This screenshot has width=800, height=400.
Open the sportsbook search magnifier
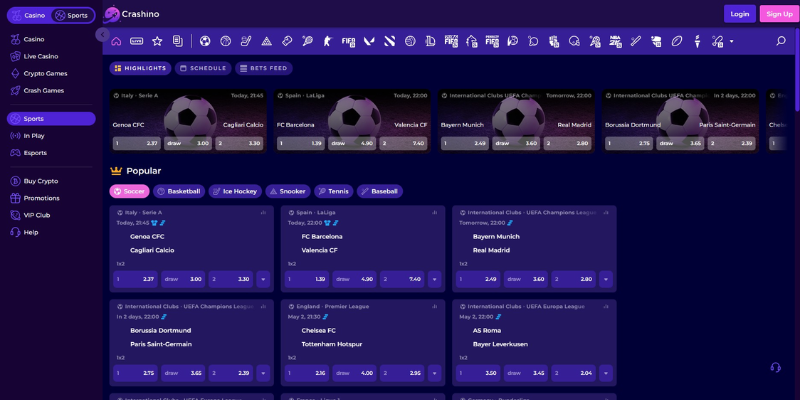coord(781,41)
